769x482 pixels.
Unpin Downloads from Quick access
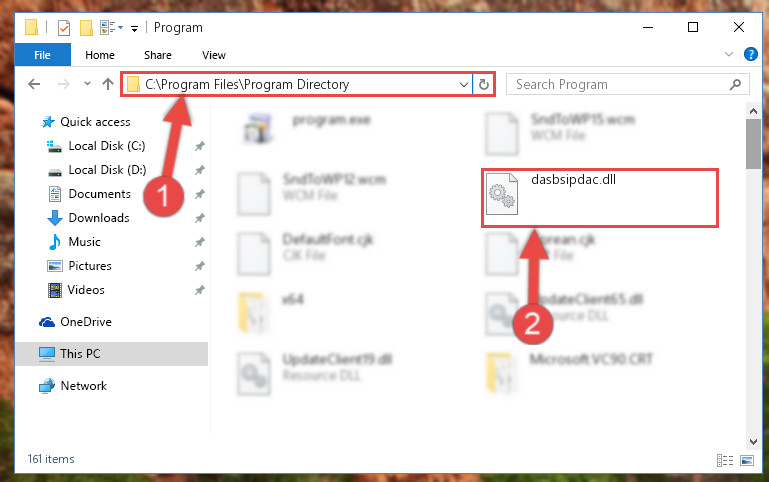point(200,218)
